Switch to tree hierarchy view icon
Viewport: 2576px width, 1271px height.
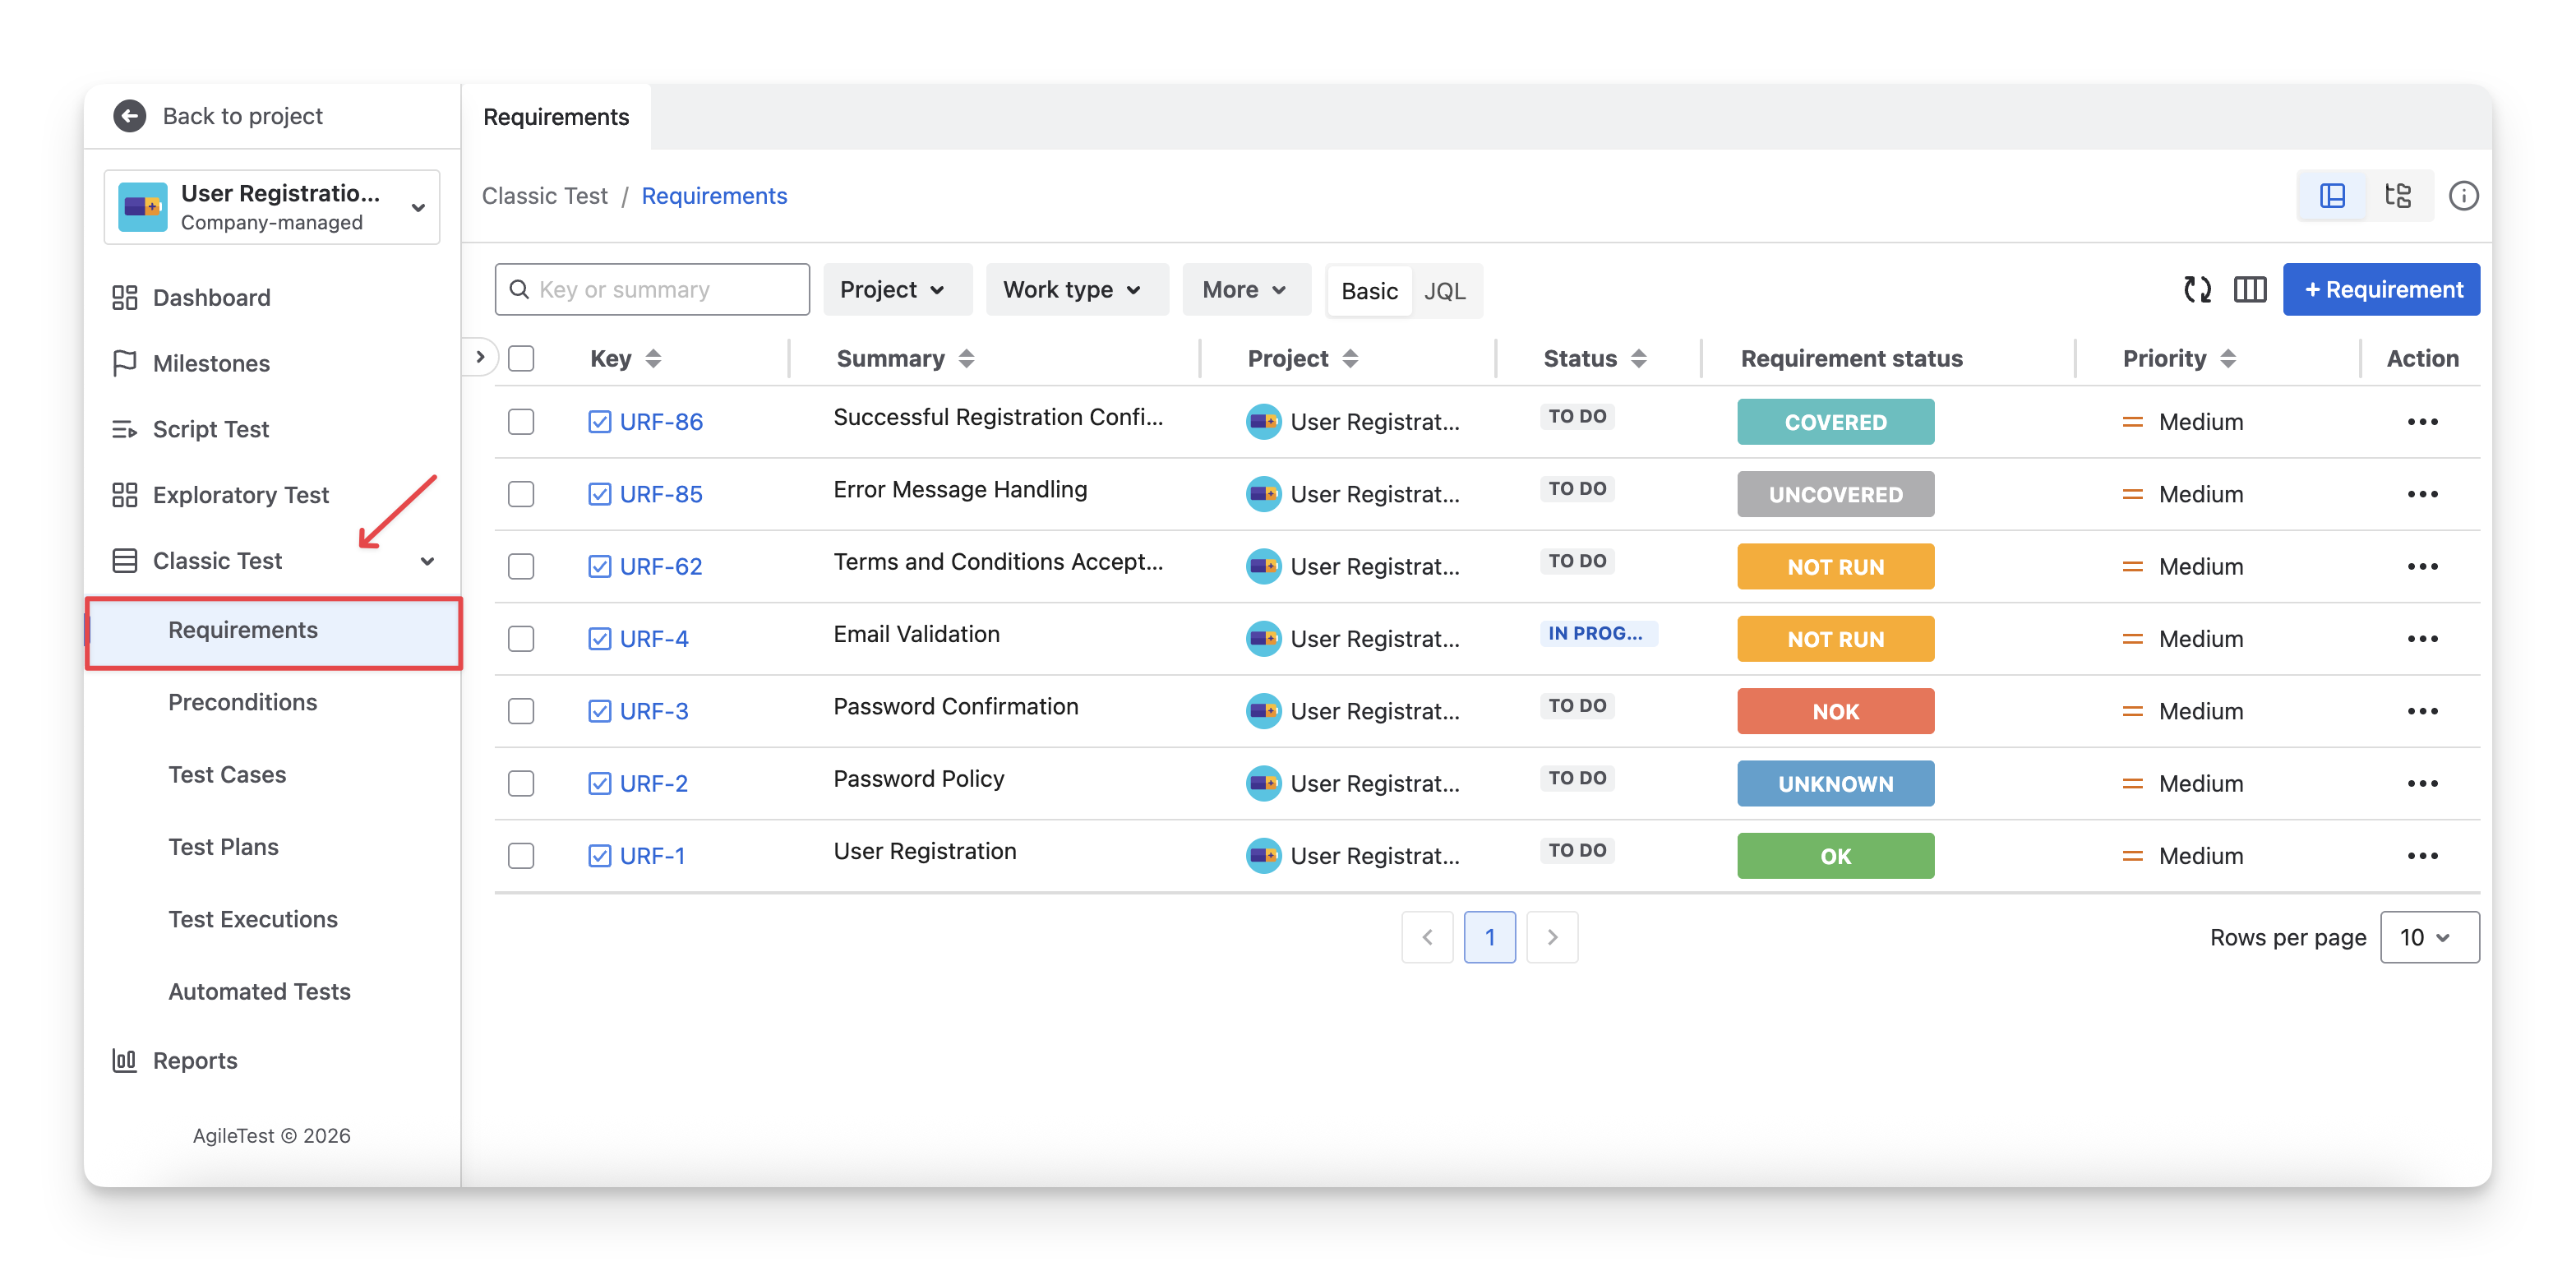click(2397, 196)
